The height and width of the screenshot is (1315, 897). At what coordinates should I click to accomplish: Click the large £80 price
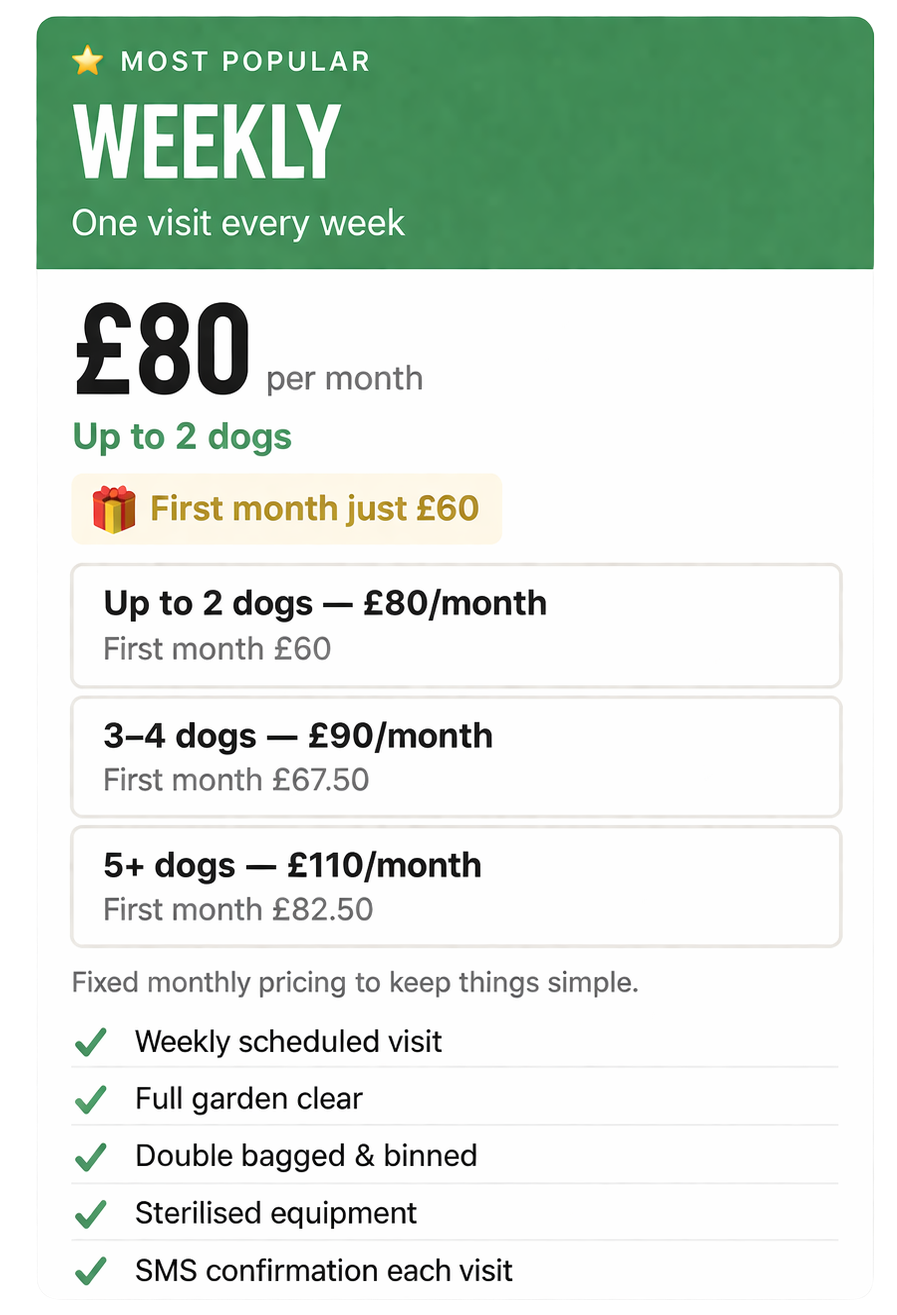tap(161, 352)
